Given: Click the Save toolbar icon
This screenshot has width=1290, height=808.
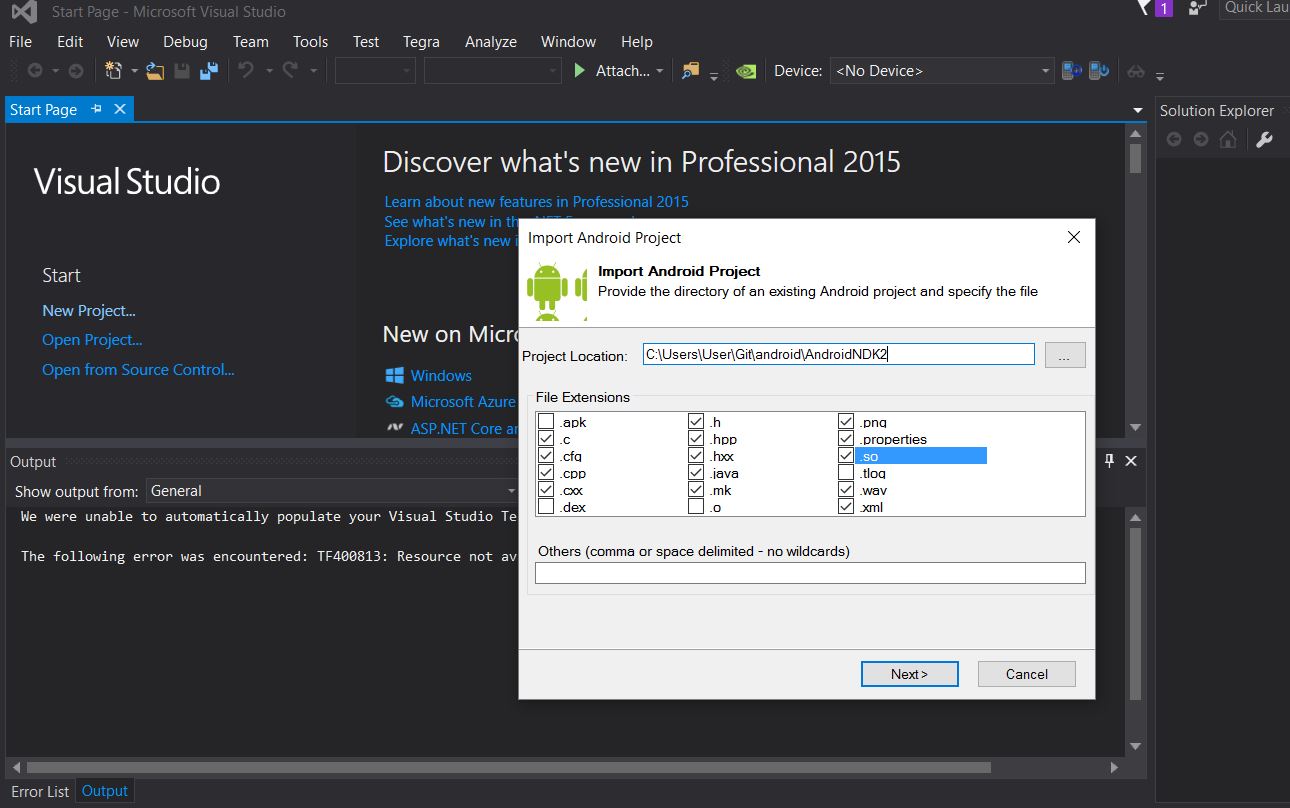Looking at the screenshot, I should tap(182, 71).
